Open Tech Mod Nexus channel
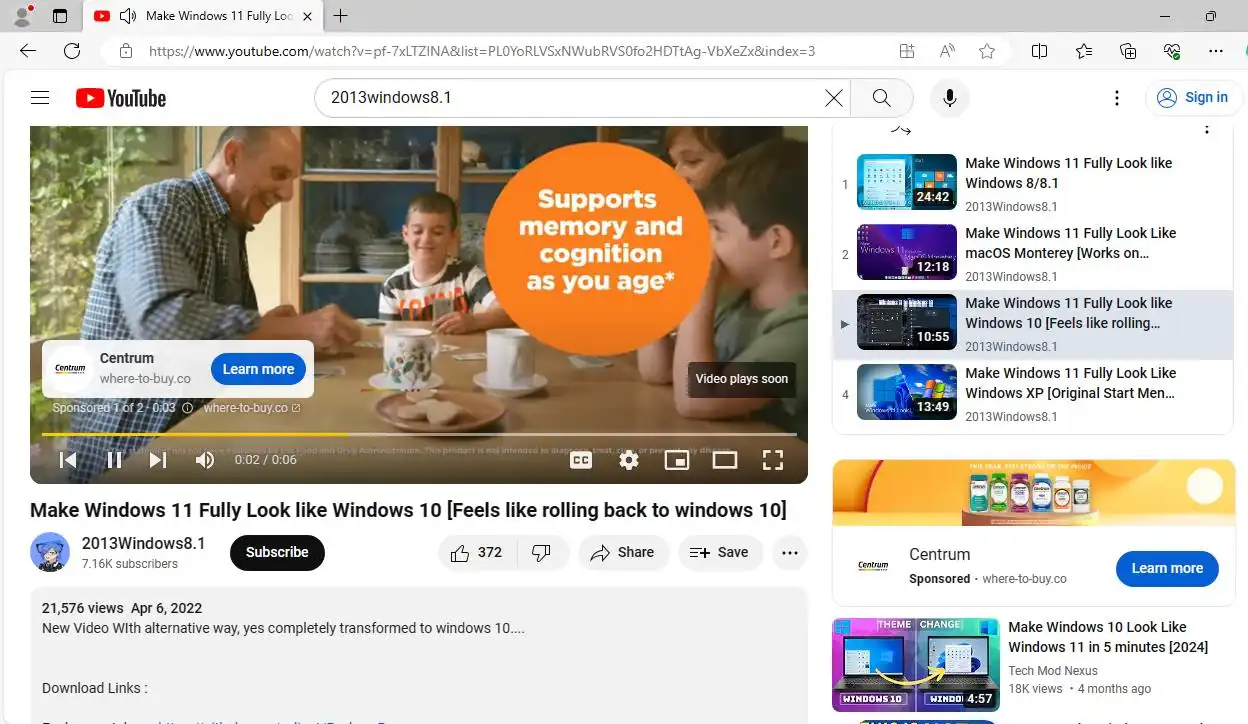 pyautogui.click(x=1053, y=671)
